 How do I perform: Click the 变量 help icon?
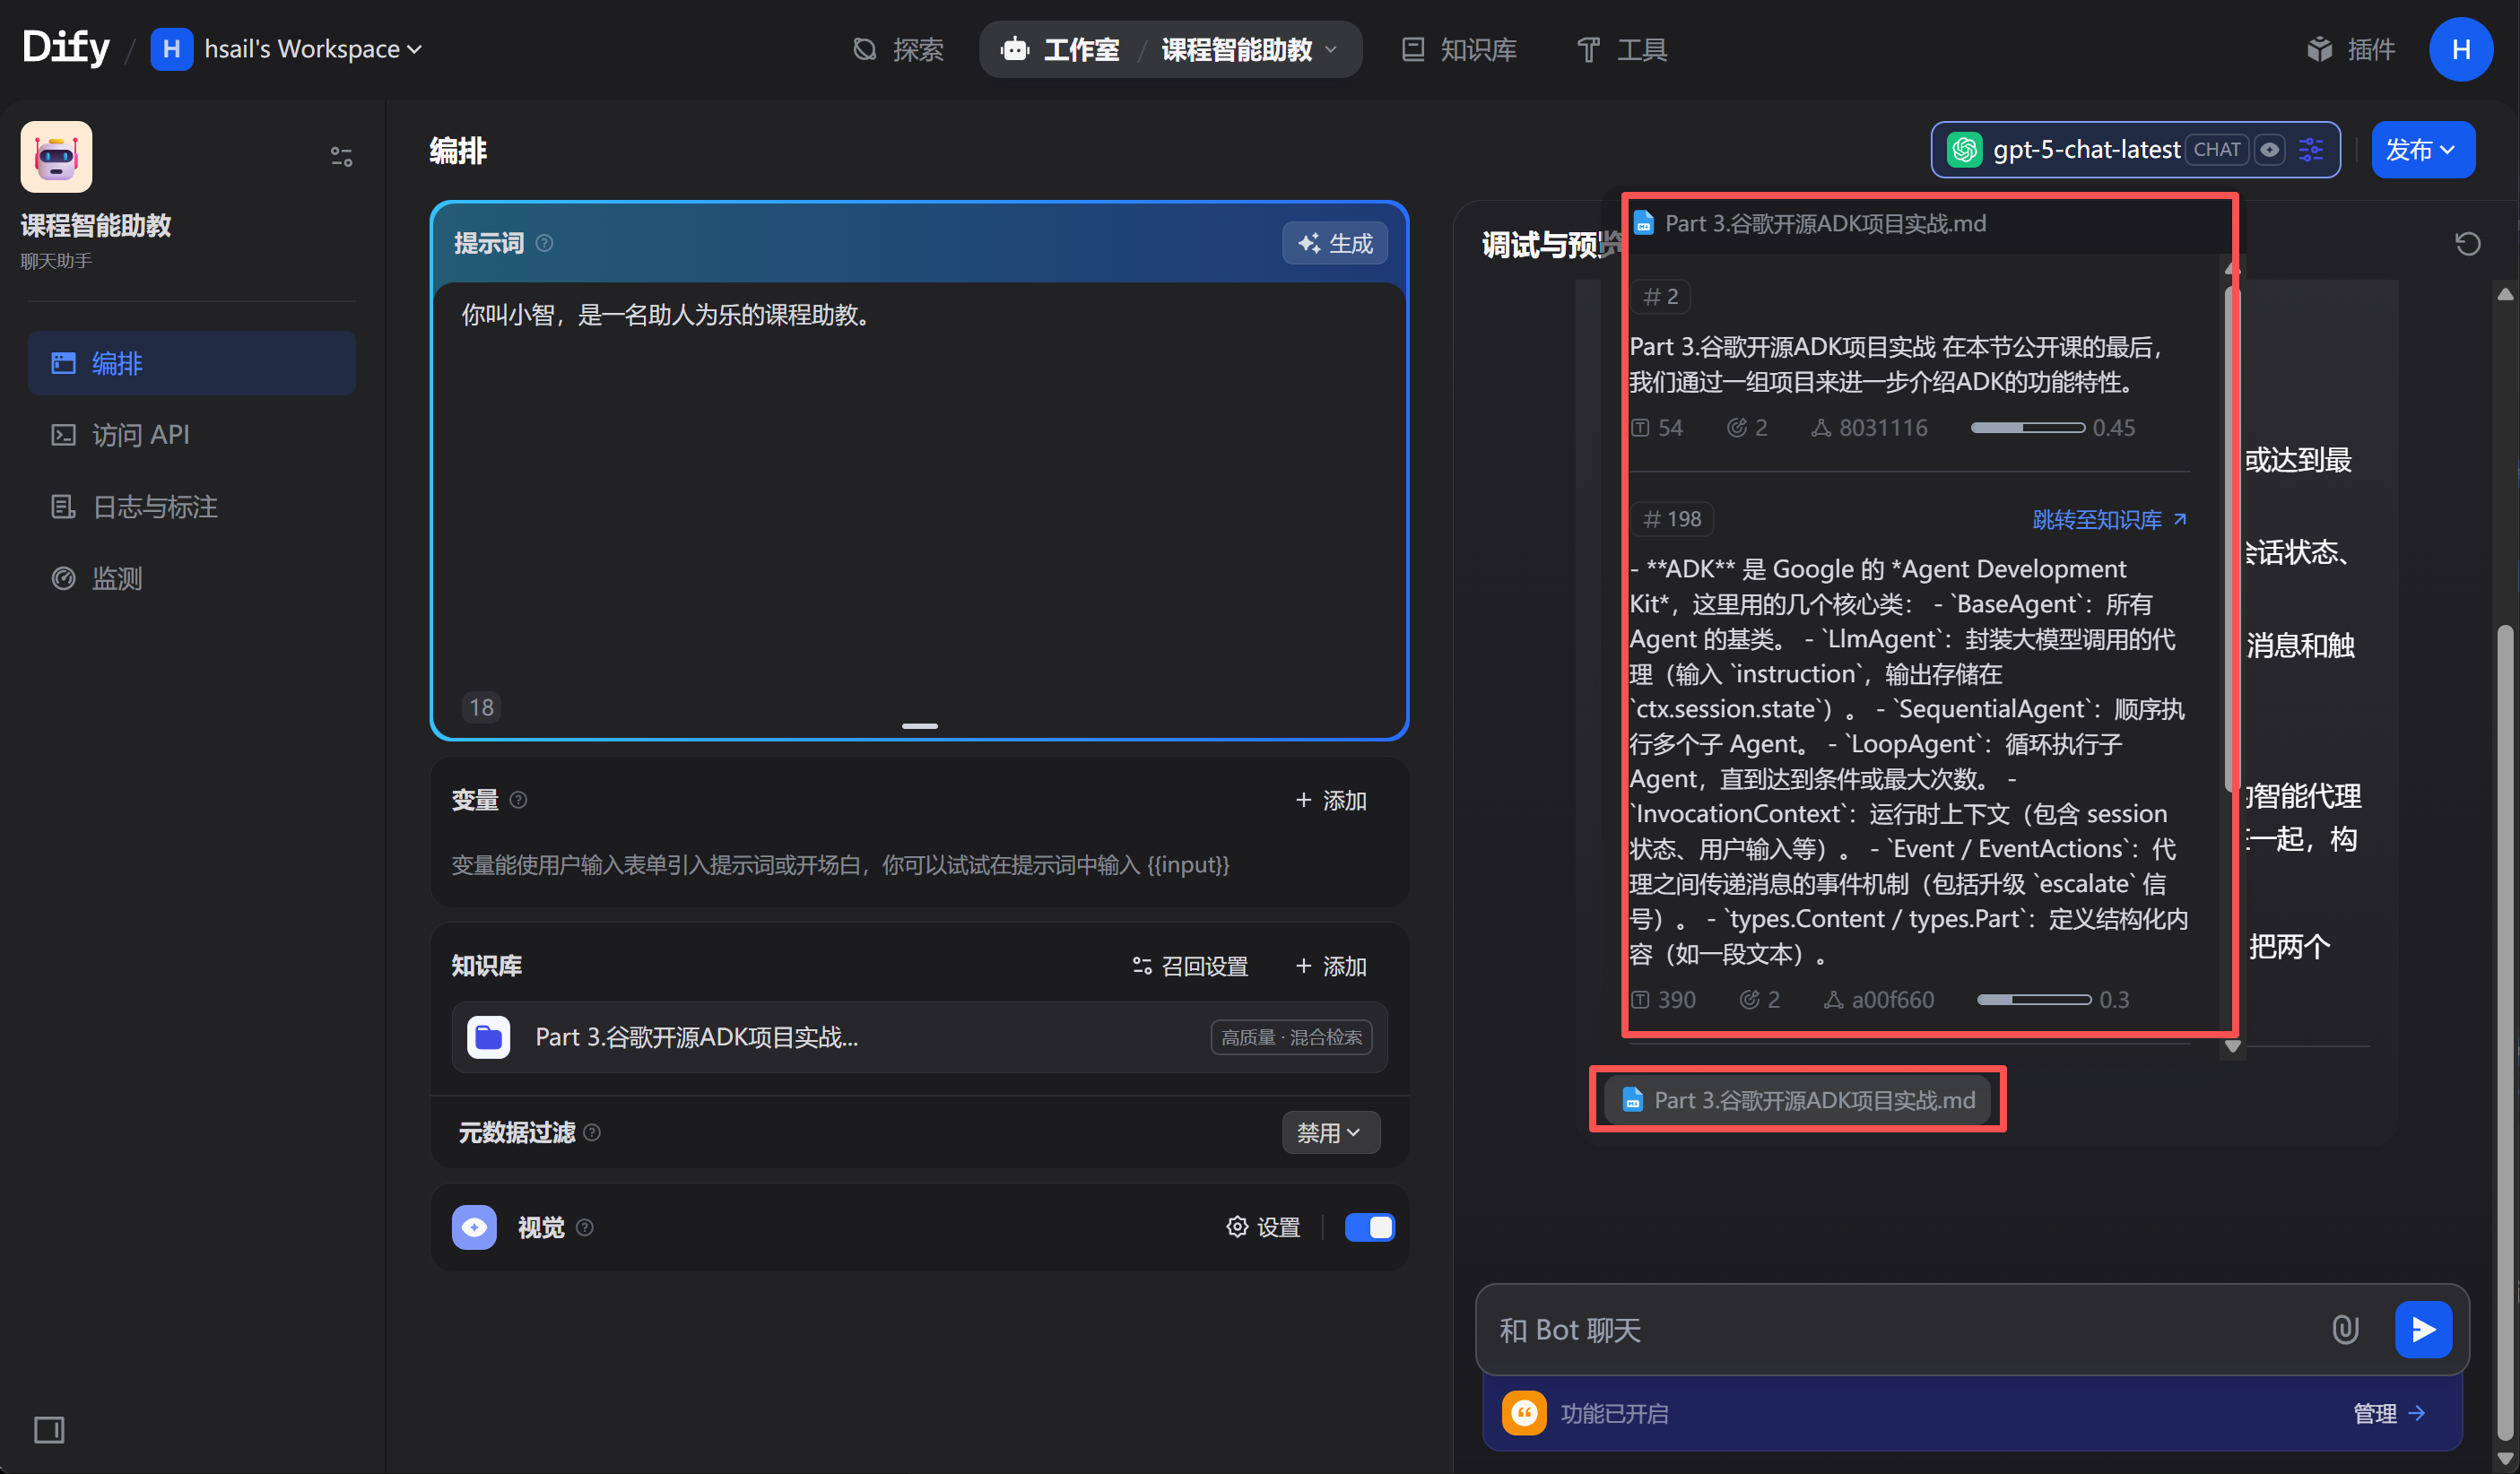(x=518, y=799)
